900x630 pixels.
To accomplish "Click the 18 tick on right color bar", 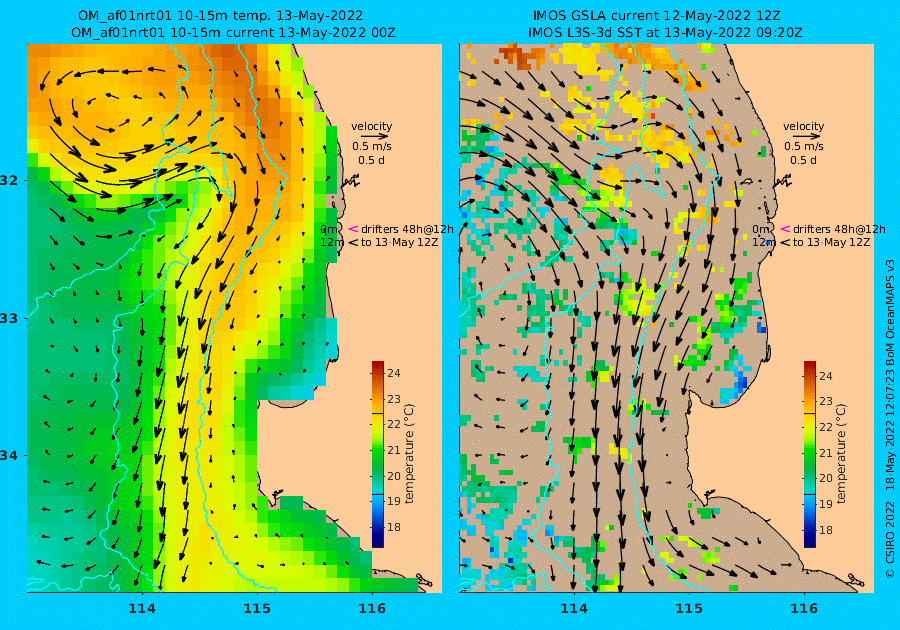I will coord(825,530).
